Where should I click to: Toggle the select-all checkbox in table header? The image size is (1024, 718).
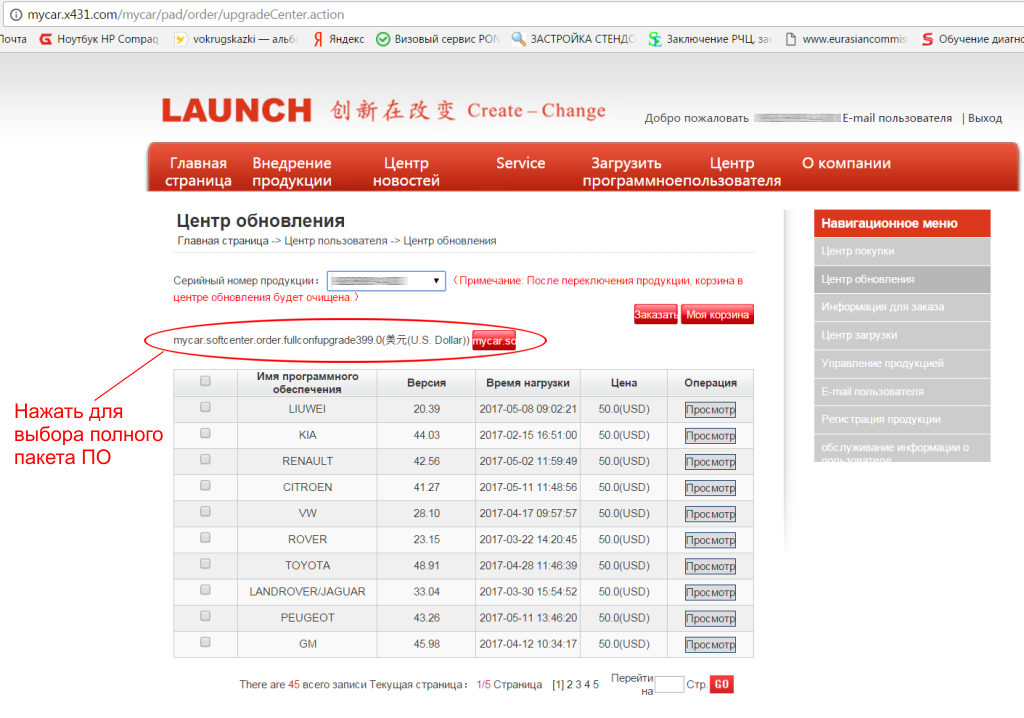pyautogui.click(x=205, y=381)
